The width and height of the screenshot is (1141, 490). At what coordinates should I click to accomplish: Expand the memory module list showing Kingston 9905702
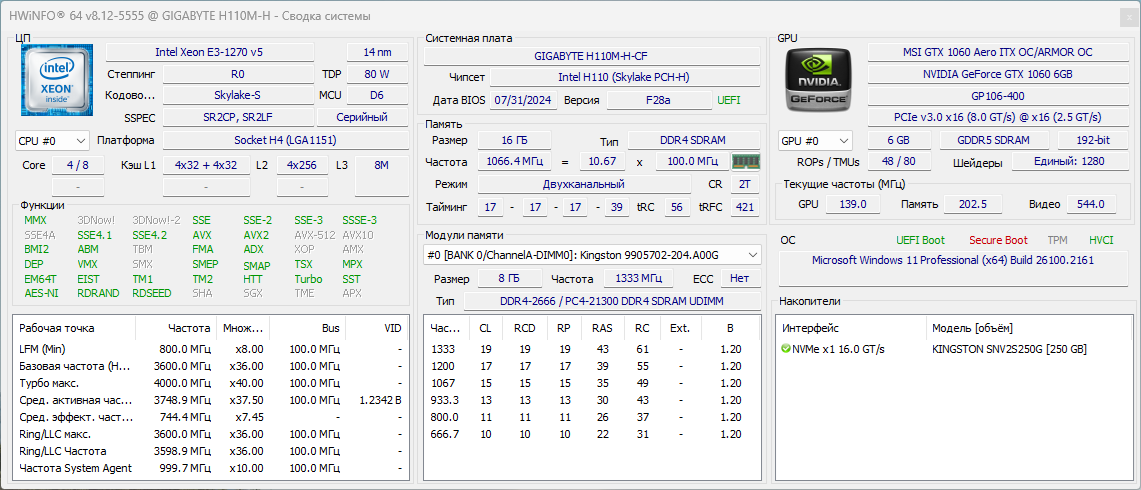click(x=750, y=255)
